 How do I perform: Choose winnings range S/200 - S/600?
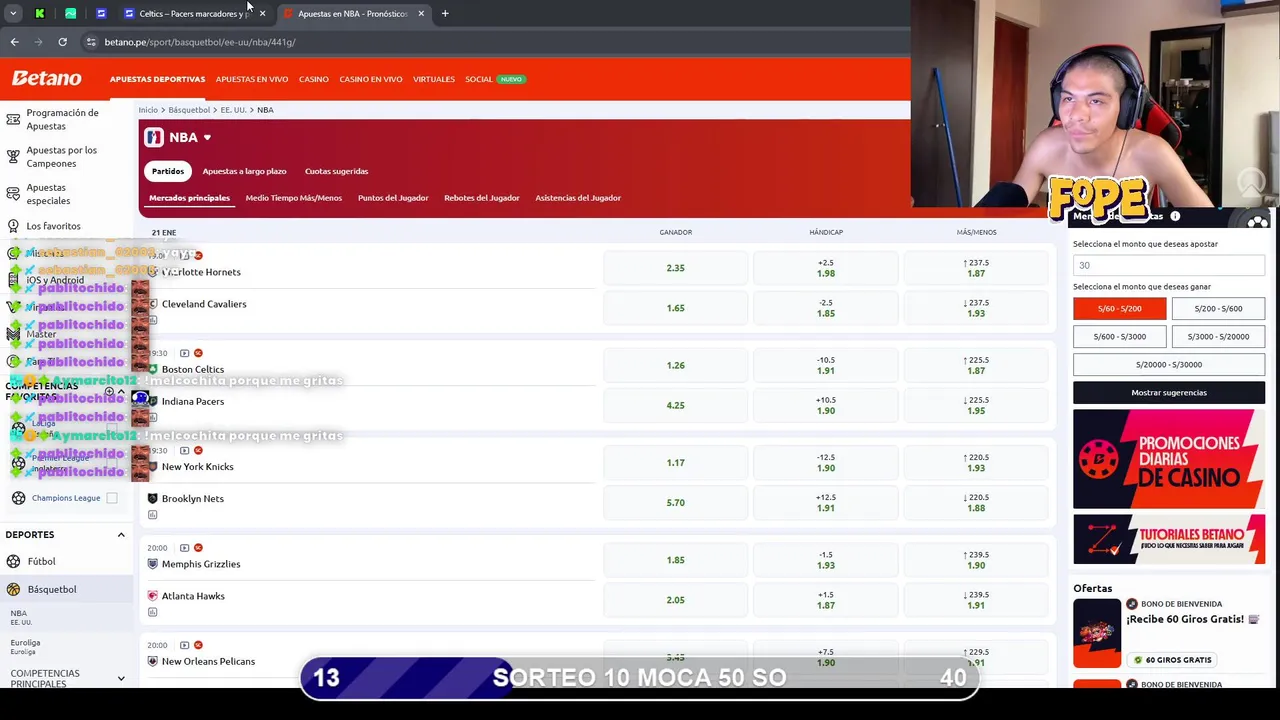(1218, 309)
